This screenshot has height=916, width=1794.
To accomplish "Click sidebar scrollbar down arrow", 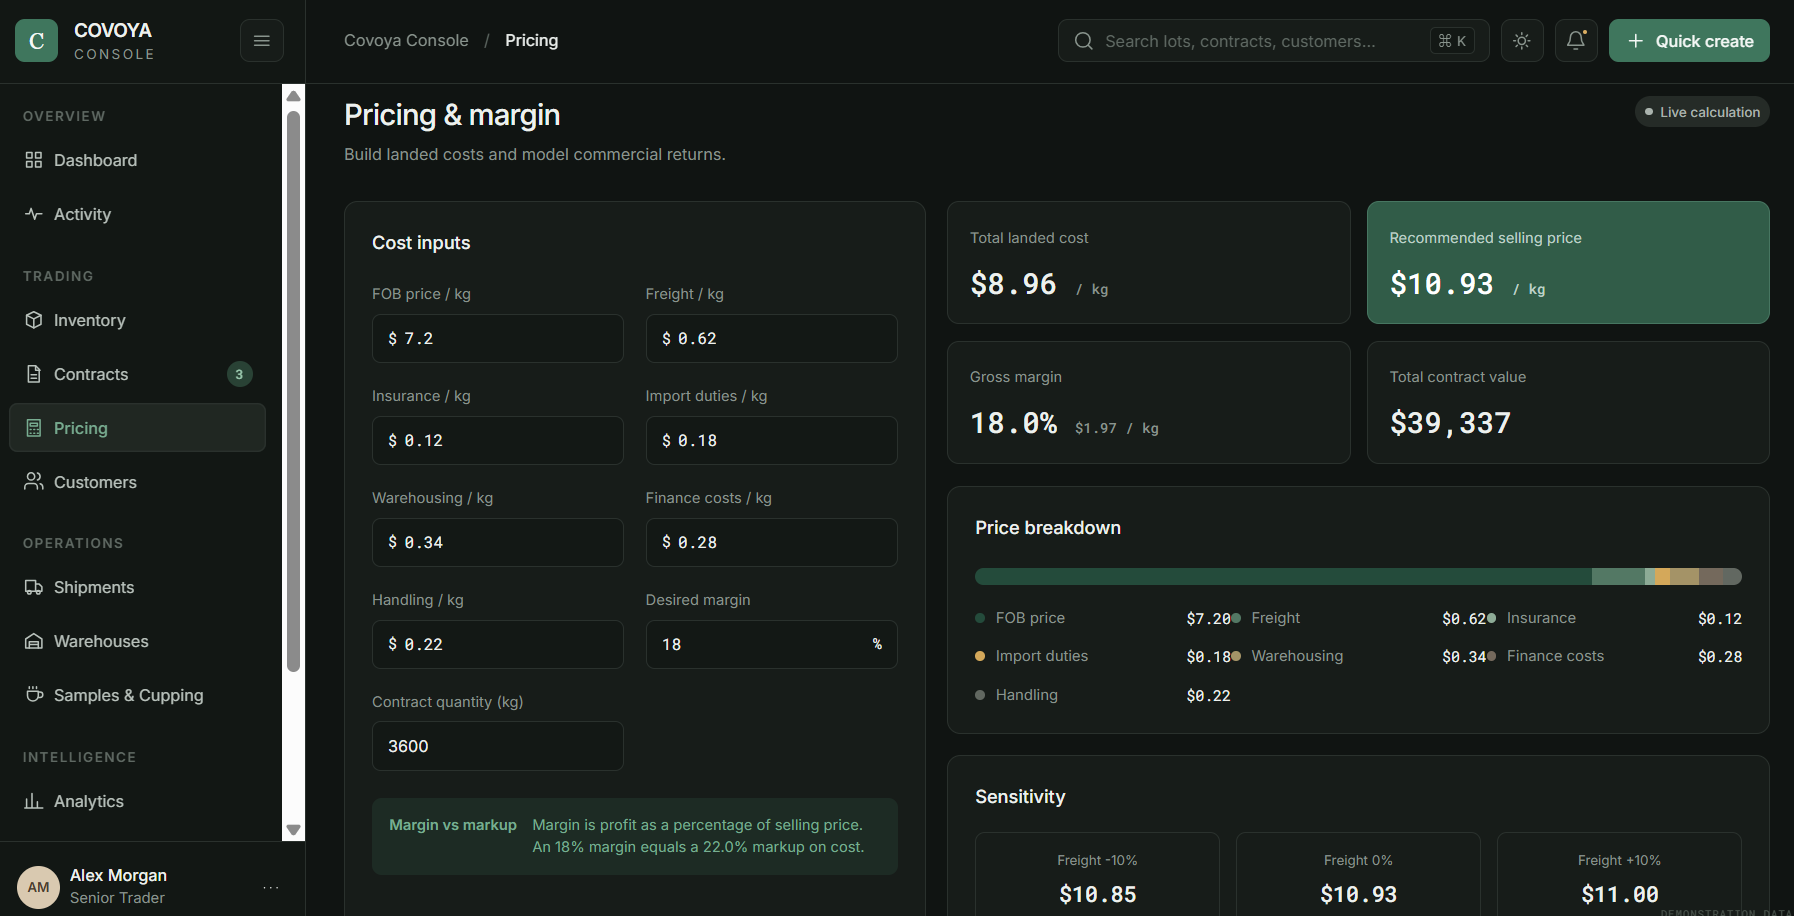I will (x=293, y=829).
